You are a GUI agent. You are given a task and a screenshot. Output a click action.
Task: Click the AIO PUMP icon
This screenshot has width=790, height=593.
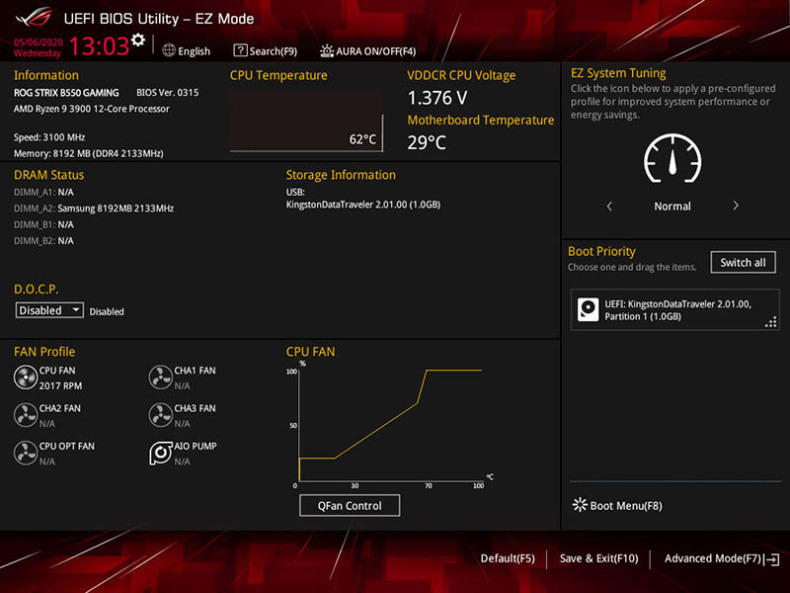coord(161,453)
